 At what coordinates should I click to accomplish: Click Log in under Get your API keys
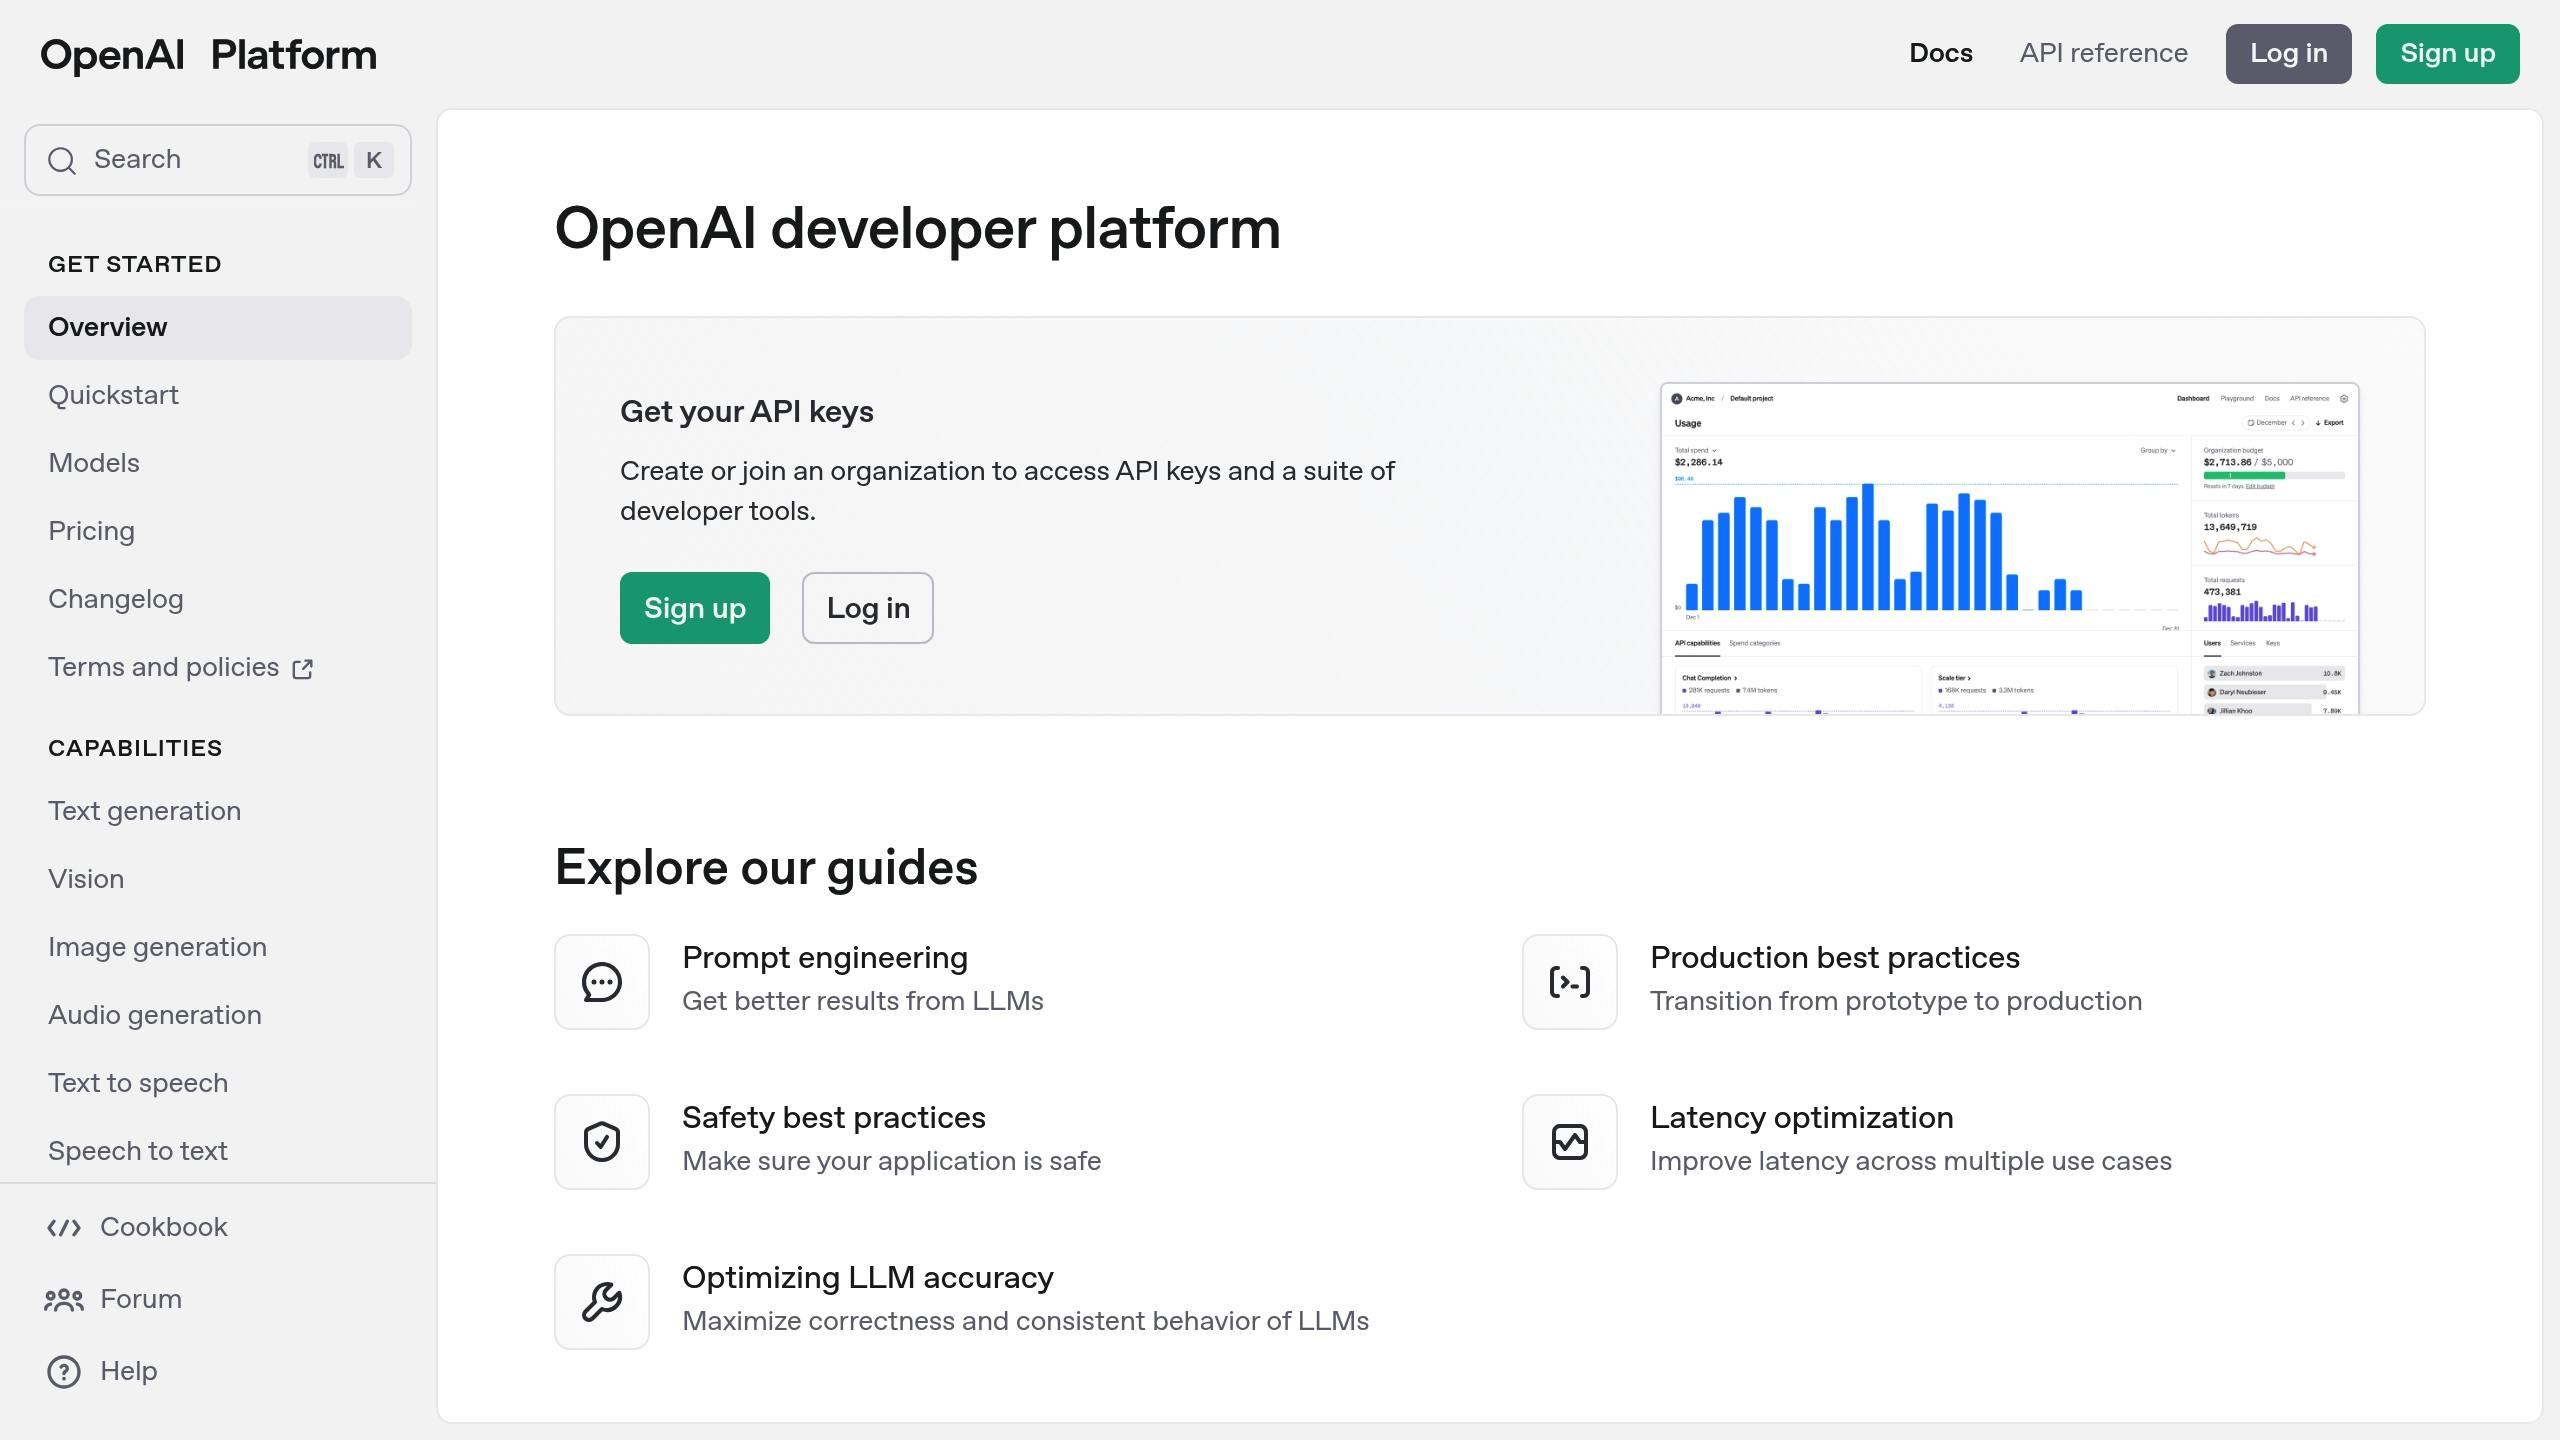[866, 608]
